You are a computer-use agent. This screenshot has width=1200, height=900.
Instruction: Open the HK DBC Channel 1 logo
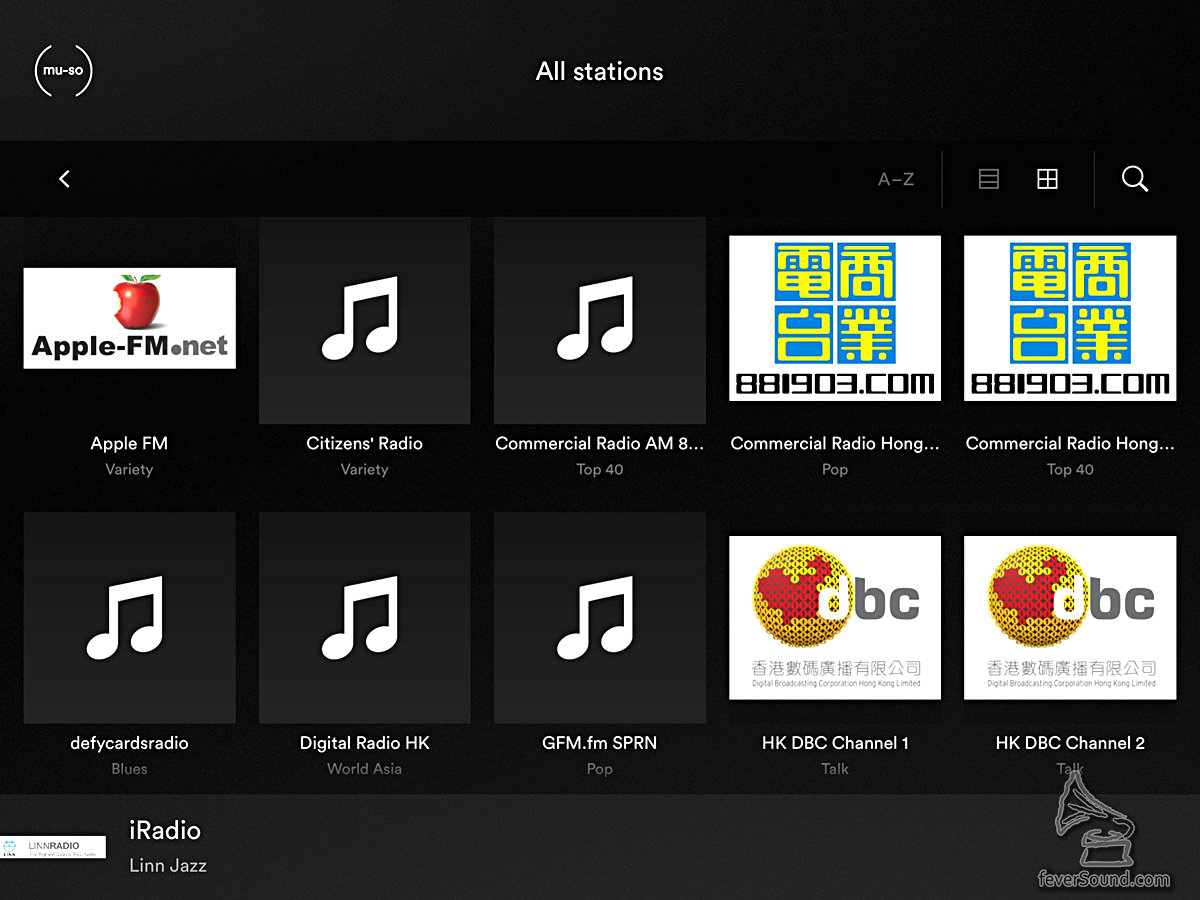point(835,618)
